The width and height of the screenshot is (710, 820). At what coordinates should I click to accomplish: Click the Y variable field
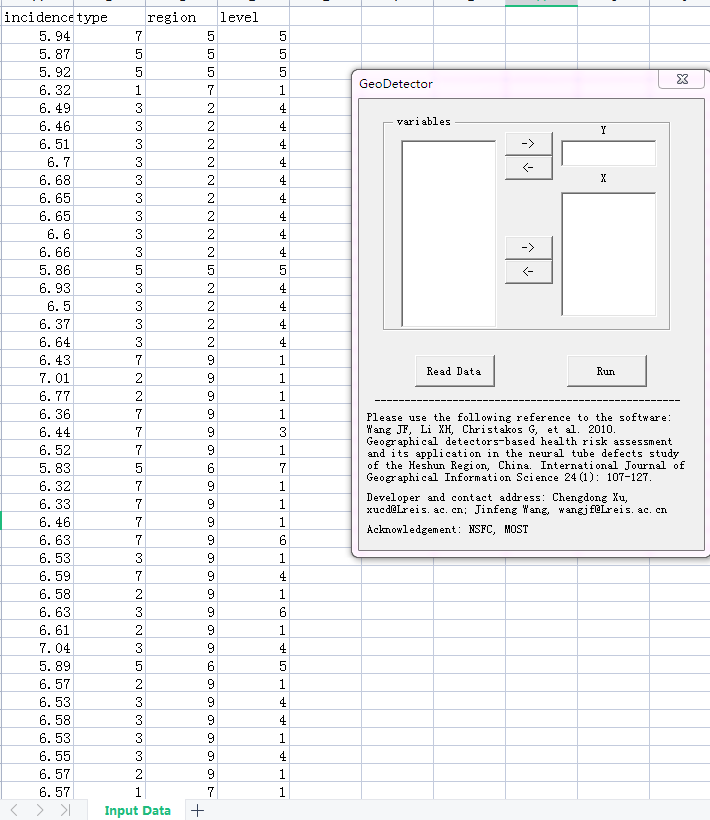(609, 153)
